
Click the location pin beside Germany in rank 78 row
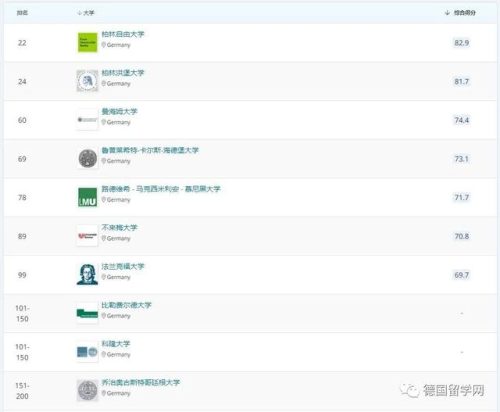(x=104, y=199)
